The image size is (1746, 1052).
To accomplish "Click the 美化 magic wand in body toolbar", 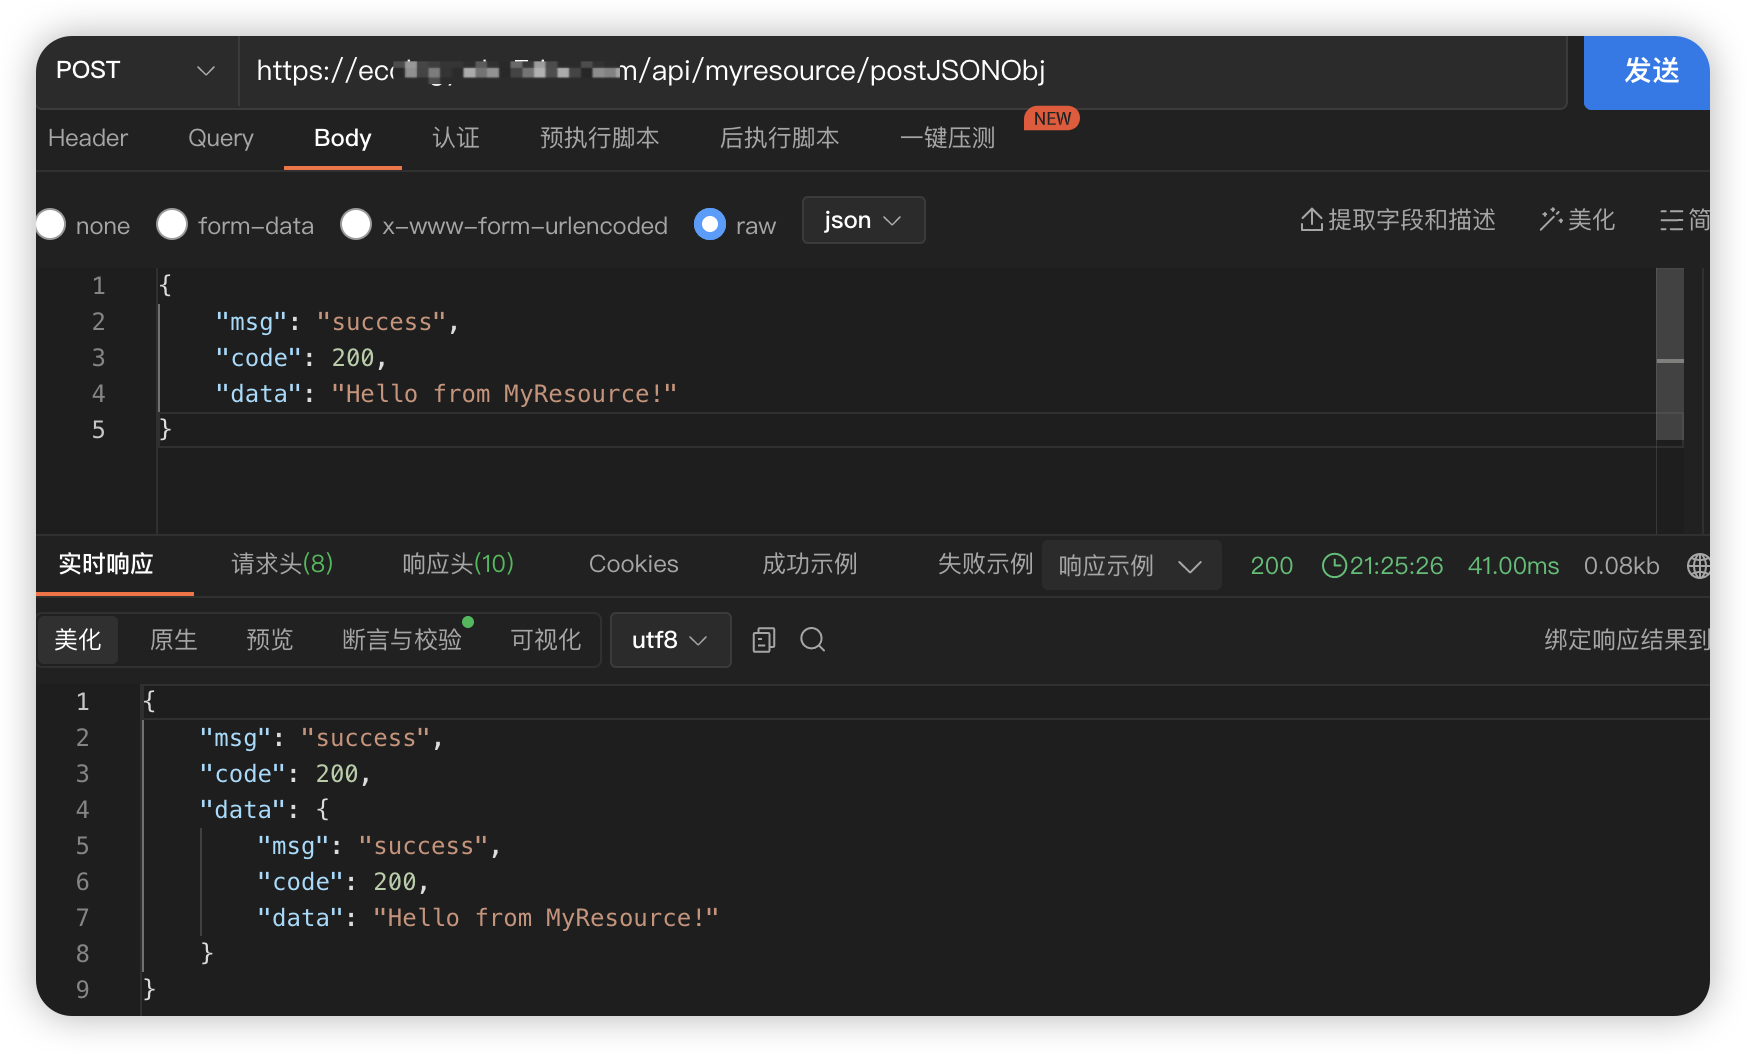I will pyautogui.click(x=1577, y=220).
